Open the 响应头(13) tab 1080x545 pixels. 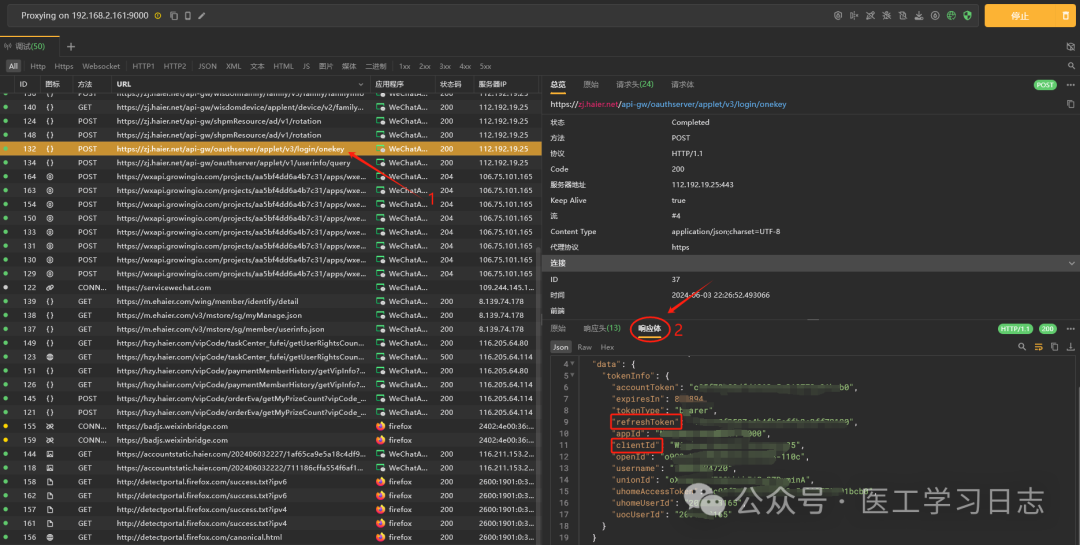point(602,329)
